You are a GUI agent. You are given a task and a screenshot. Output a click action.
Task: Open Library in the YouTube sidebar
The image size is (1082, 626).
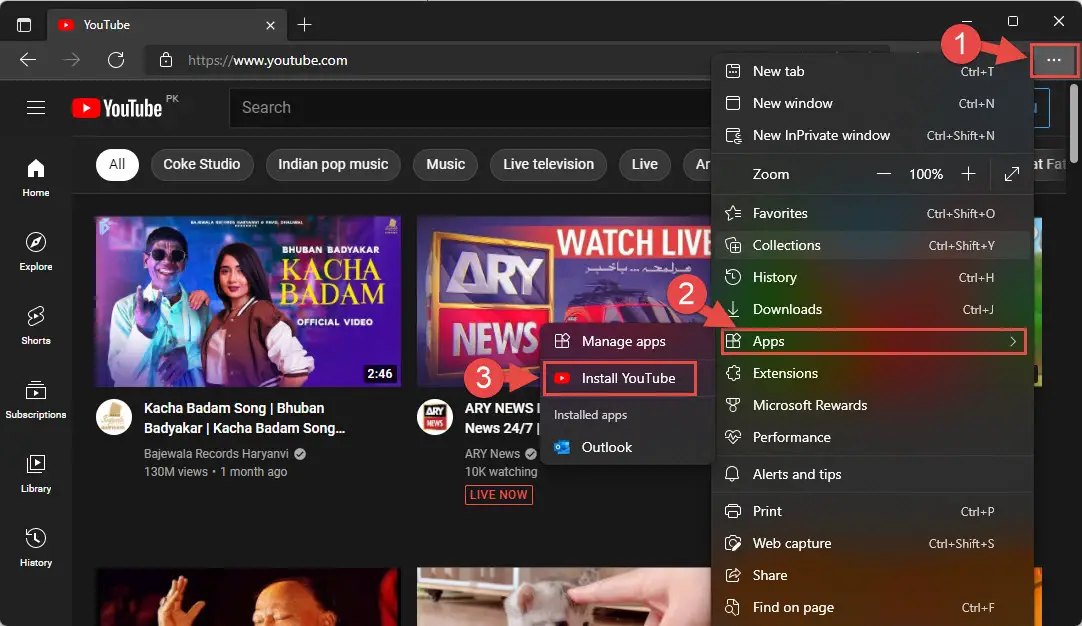tap(36, 473)
